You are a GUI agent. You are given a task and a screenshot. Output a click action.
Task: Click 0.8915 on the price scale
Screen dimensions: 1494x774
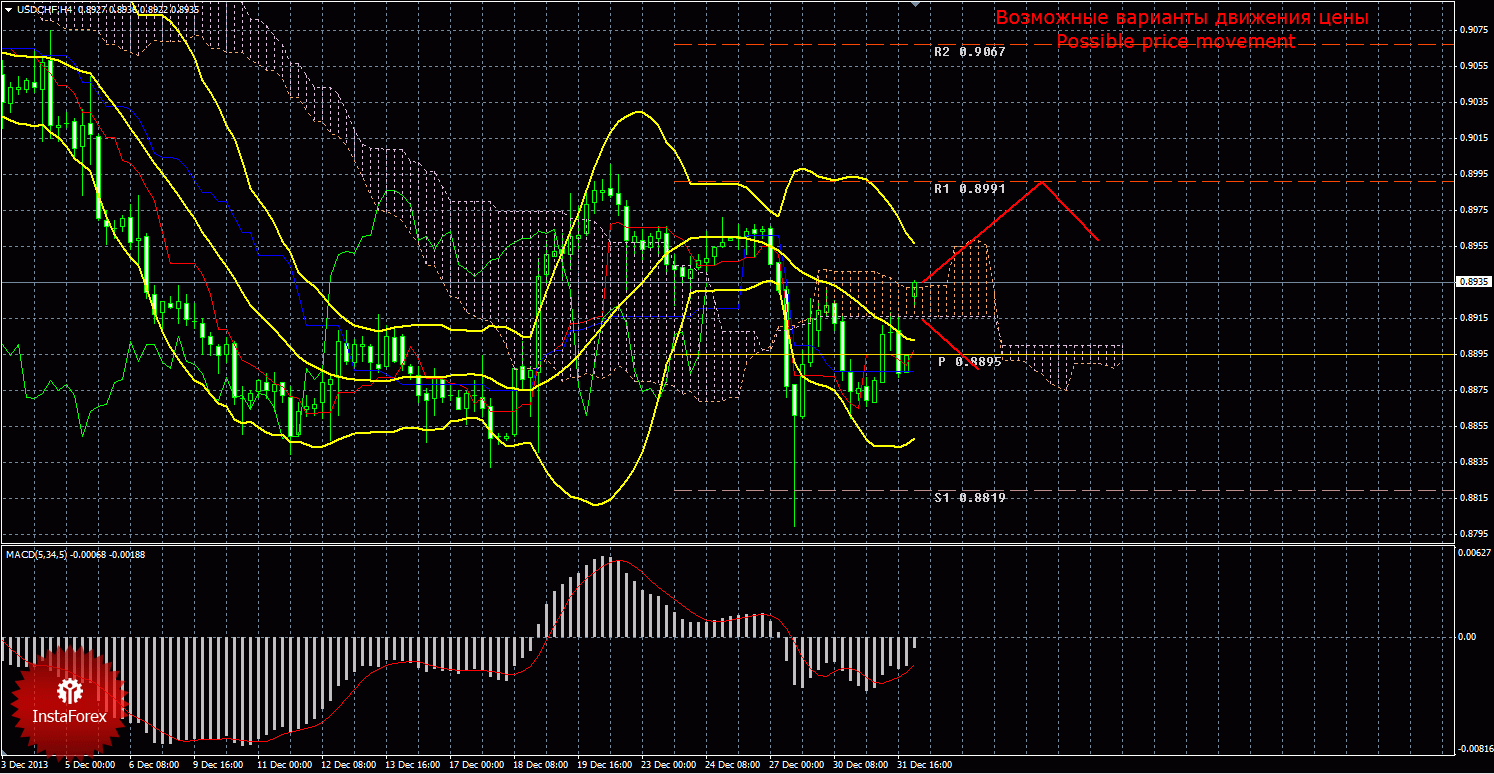pyautogui.click(x=1472, y=318)
